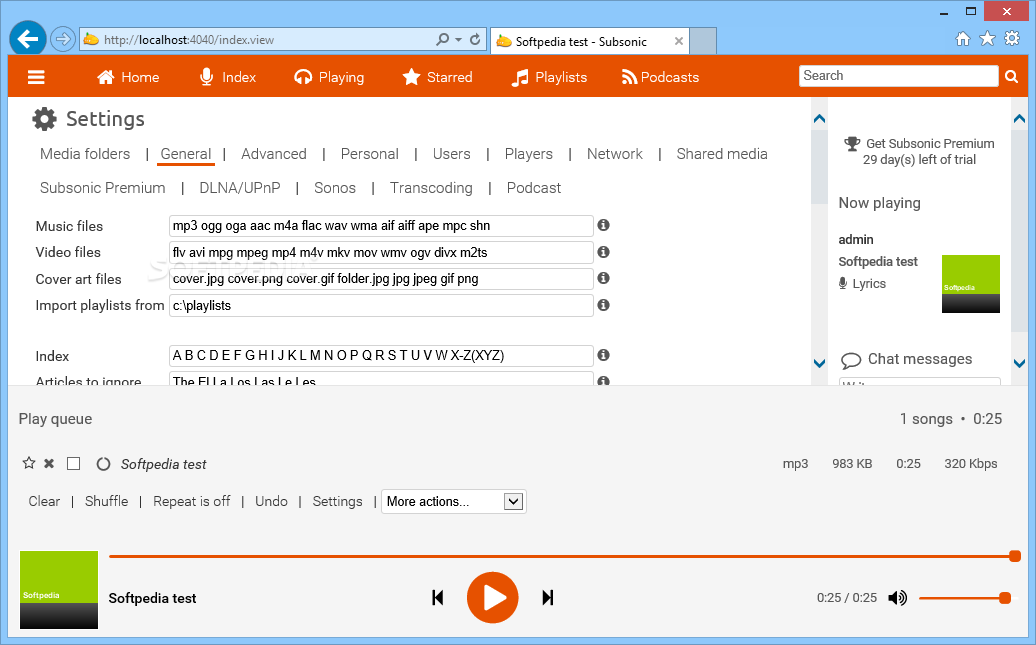Show info for Index setting
Screen dimensions: 1036x645
[603, 355]
